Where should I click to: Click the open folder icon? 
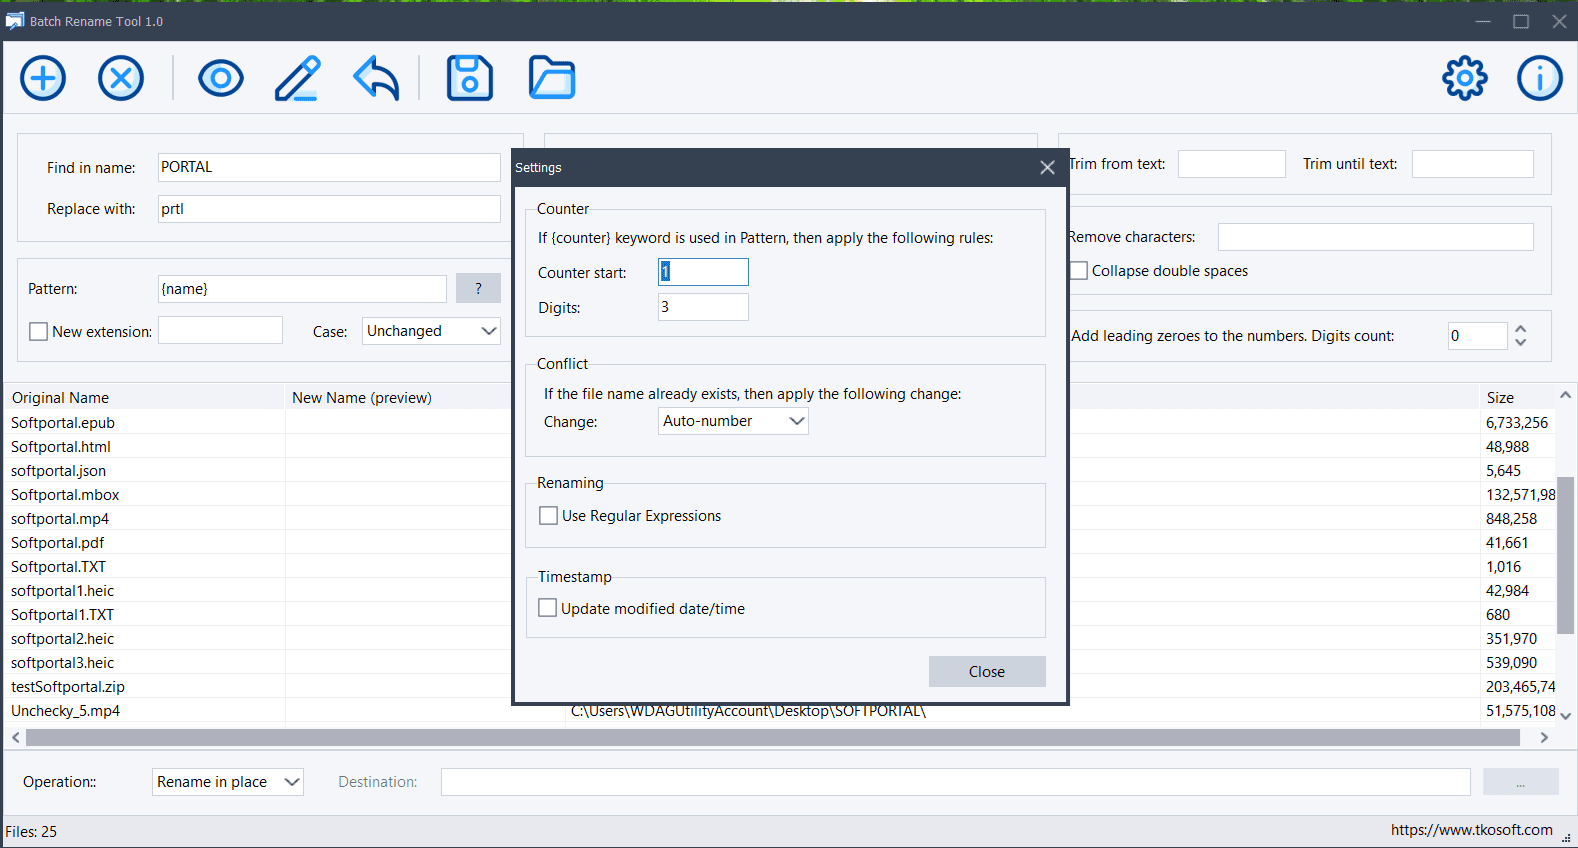pyautogui.click(x=552, y=78)
